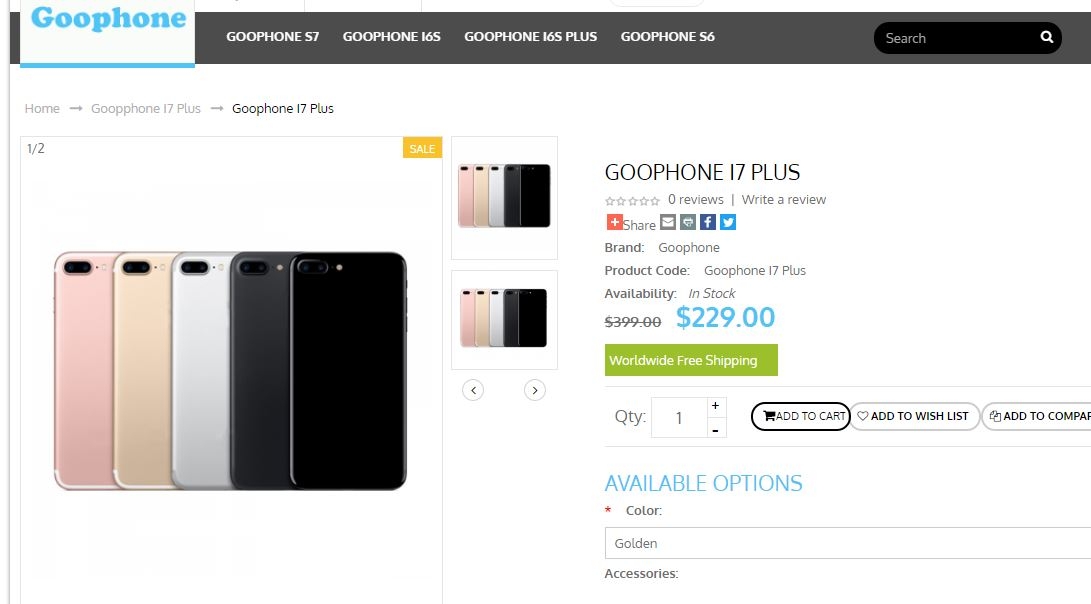The height and width of the screenshot is (604, 1091).
Task: Share product via email icon
Action: click(x=668, y=222)
